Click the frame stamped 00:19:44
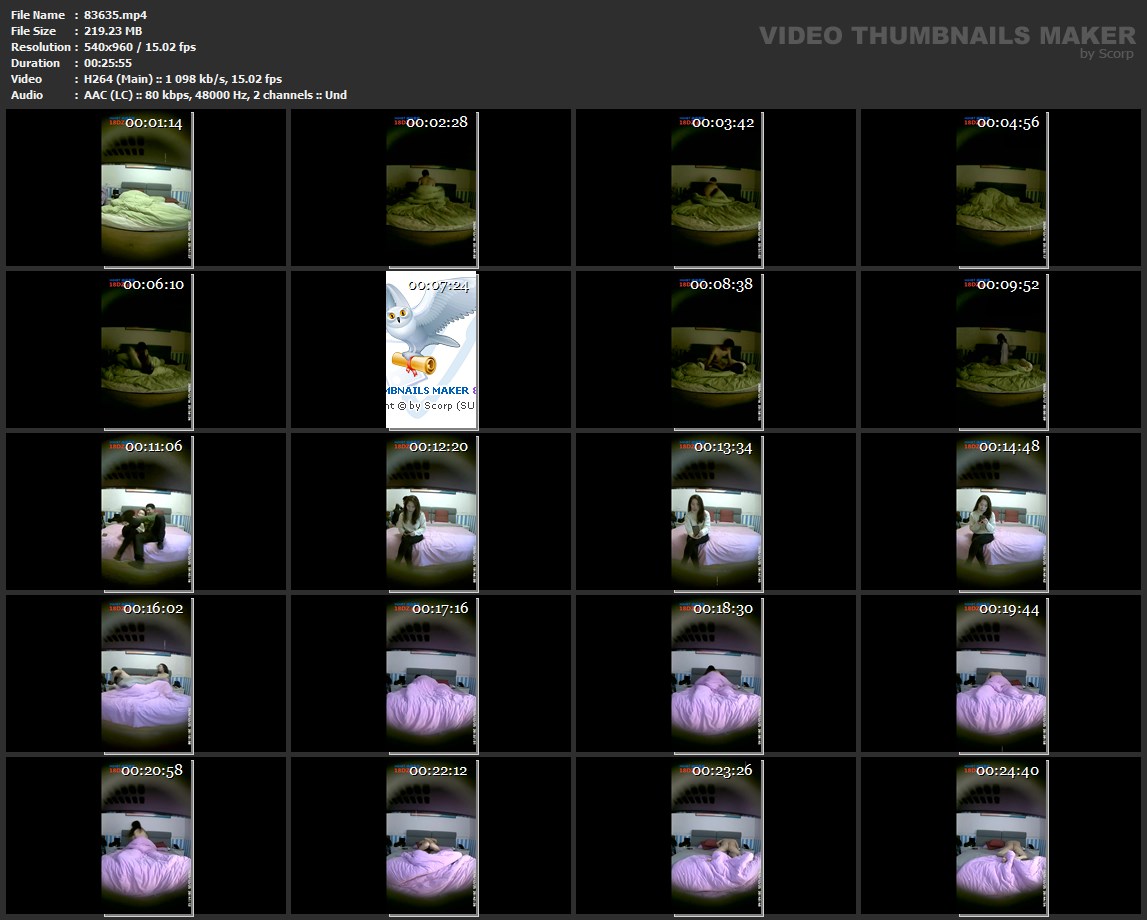The image size is (1147, 920). [1002, 674]
